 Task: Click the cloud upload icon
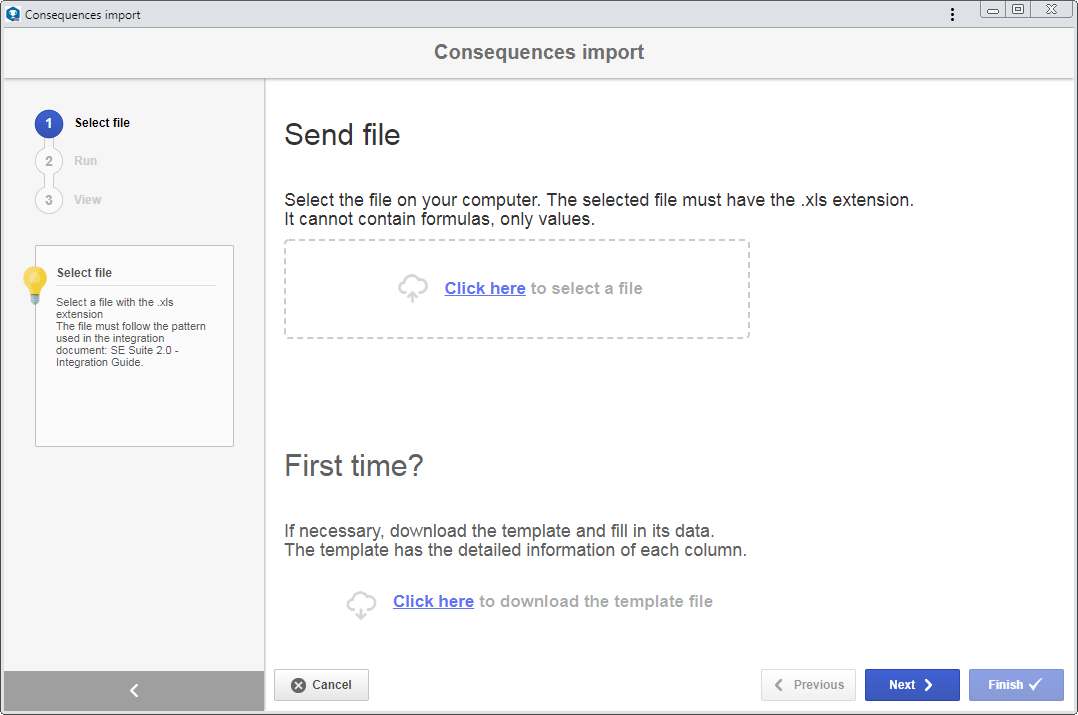(412, 288)
